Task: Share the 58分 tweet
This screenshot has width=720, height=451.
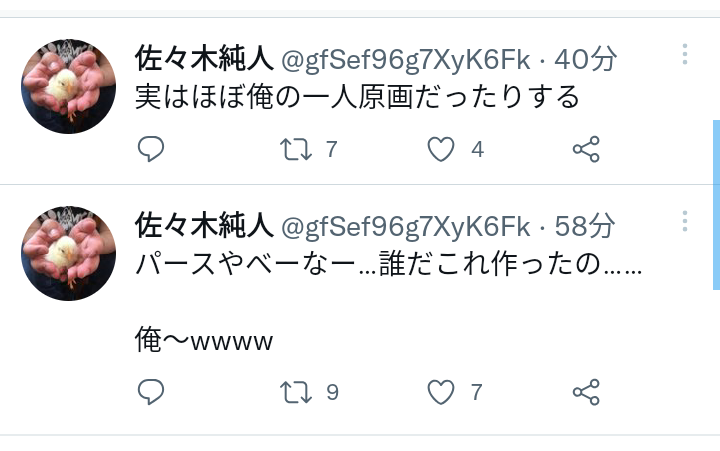Action: [x=586, y=392]
